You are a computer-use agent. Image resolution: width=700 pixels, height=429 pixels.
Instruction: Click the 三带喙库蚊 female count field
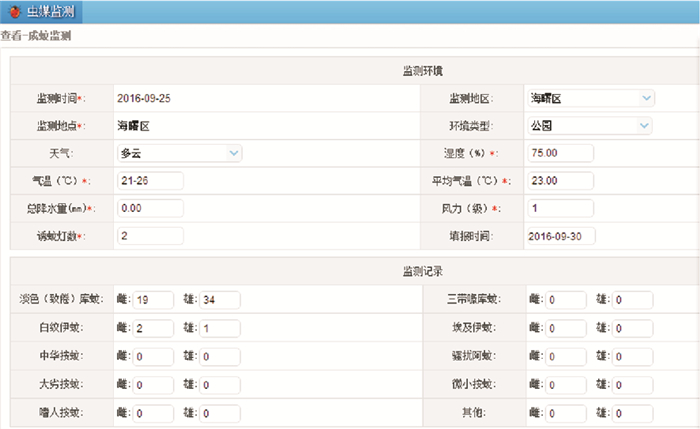(x=566, y=300)
